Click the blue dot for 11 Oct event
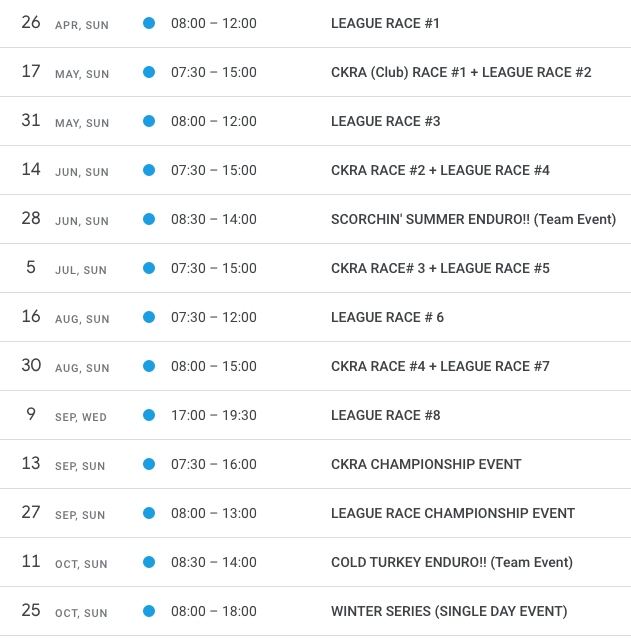631x642 pixels. (x=149, y=562)
